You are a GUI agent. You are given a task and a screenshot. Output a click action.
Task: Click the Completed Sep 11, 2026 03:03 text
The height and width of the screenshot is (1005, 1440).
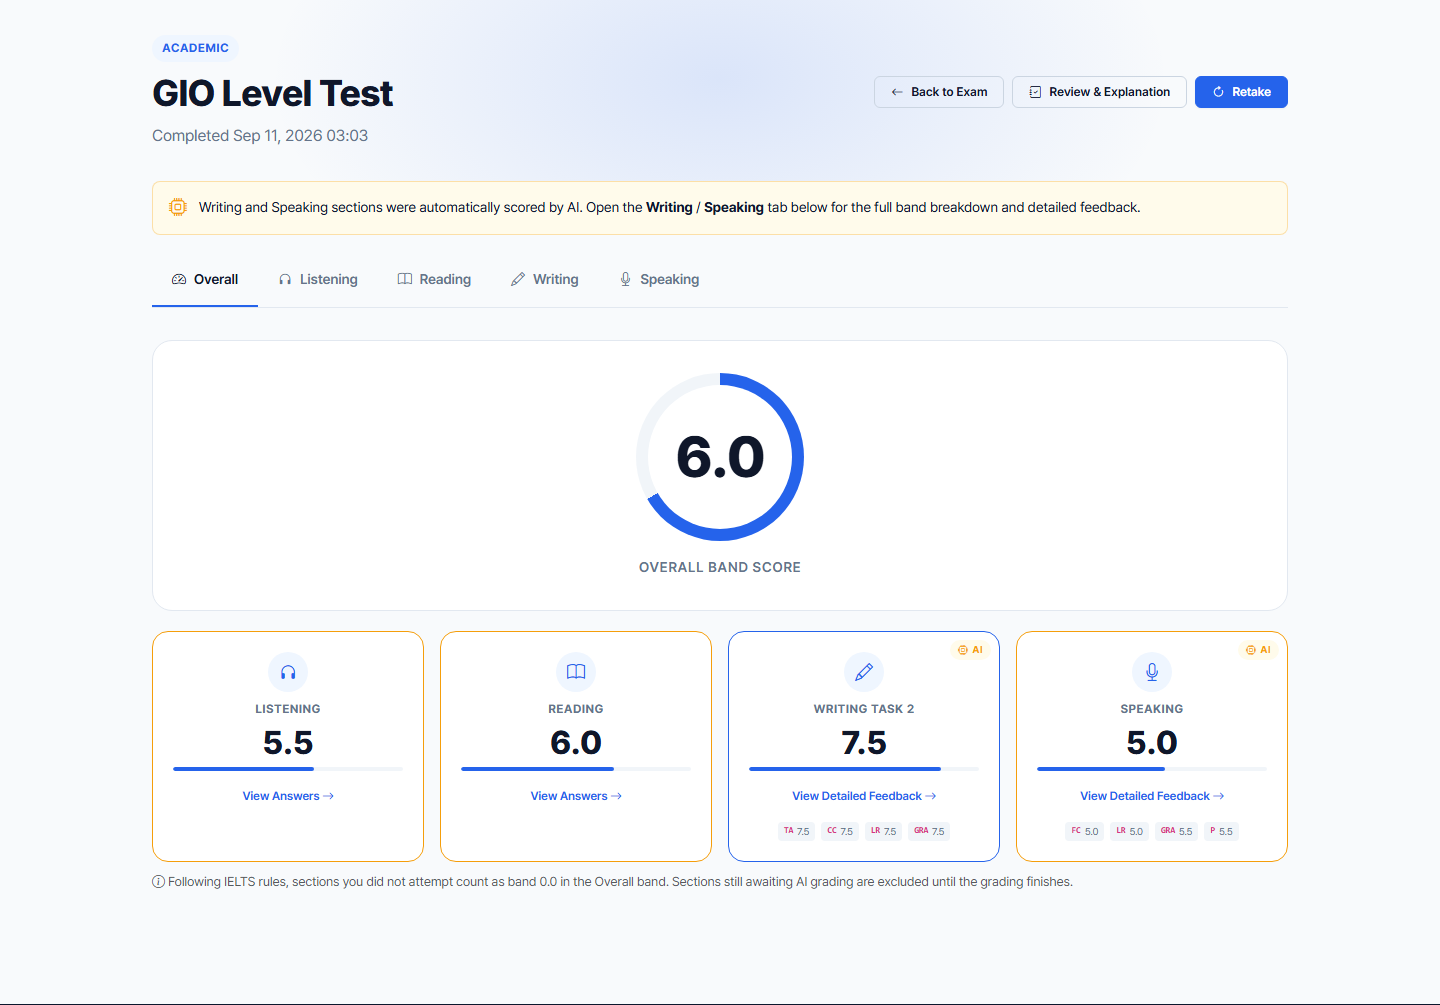click(260, 136)
